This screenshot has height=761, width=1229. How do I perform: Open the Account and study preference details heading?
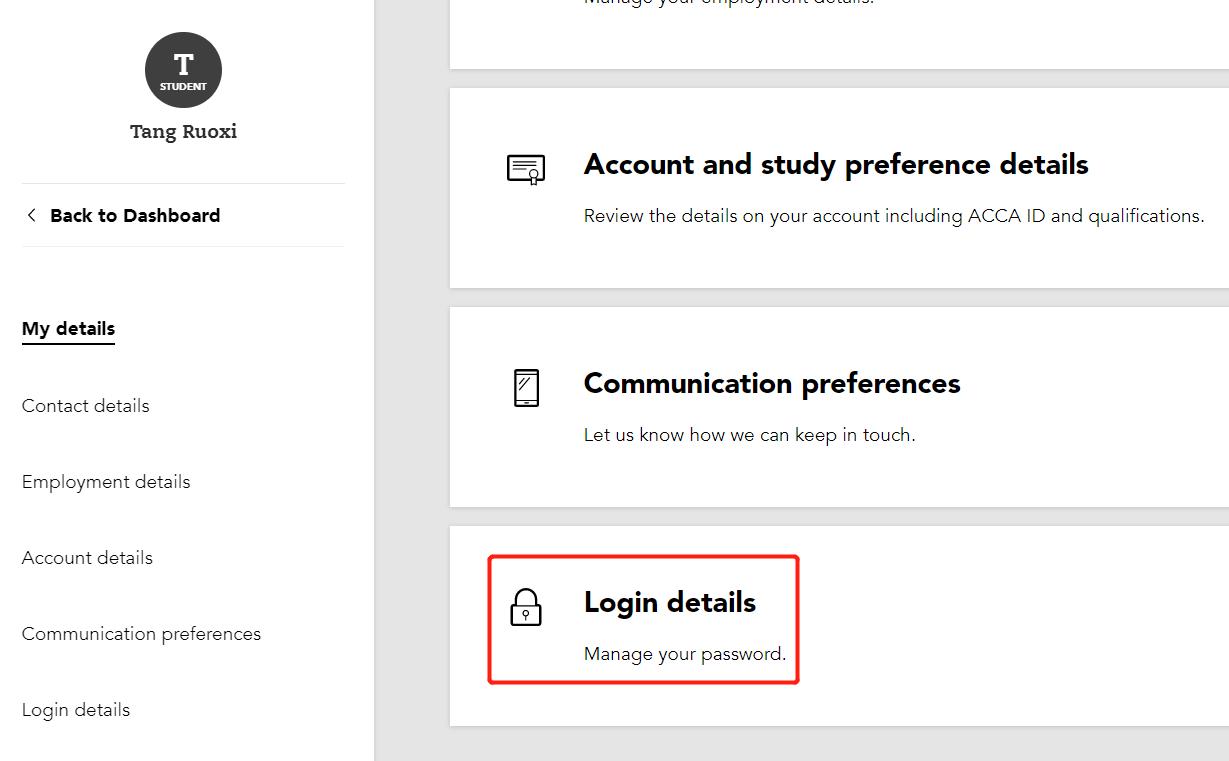(836, 164)
